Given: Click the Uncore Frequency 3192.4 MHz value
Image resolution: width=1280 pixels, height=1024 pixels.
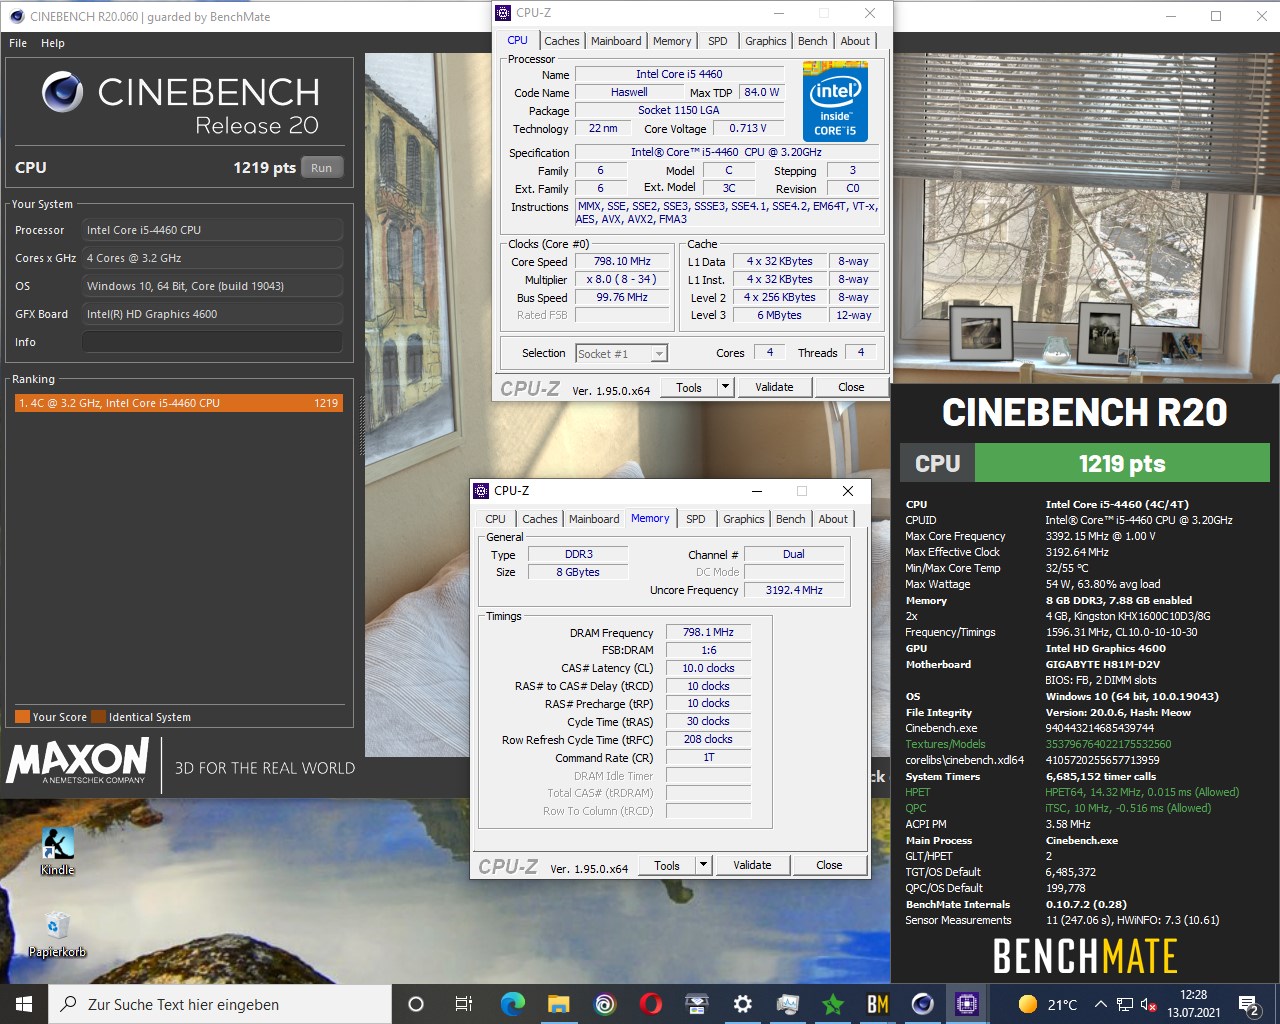Looking at the screenshot, I should point(794,590).
